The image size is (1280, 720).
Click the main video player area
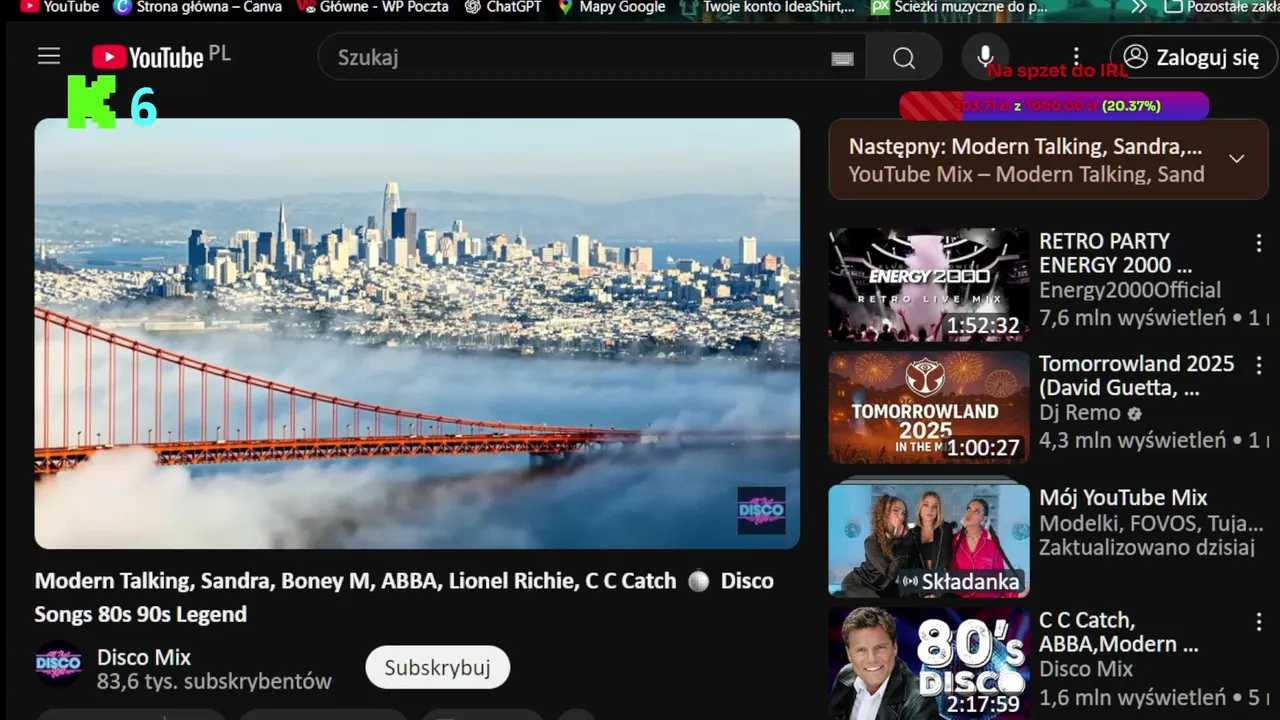417,334
